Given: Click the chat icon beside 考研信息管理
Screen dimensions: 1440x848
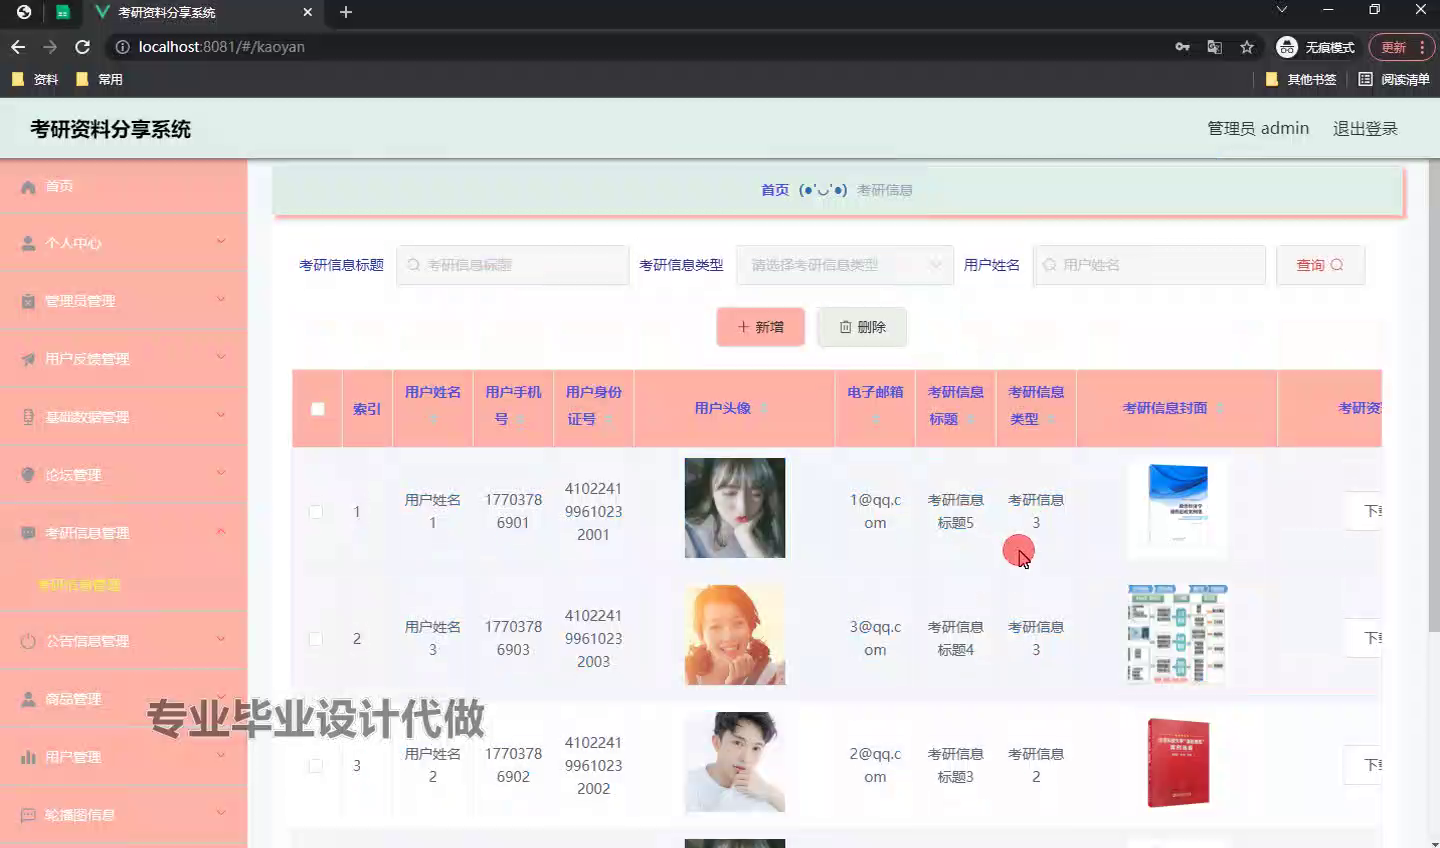Looking at the screenshot, I should tap(28, 533).
